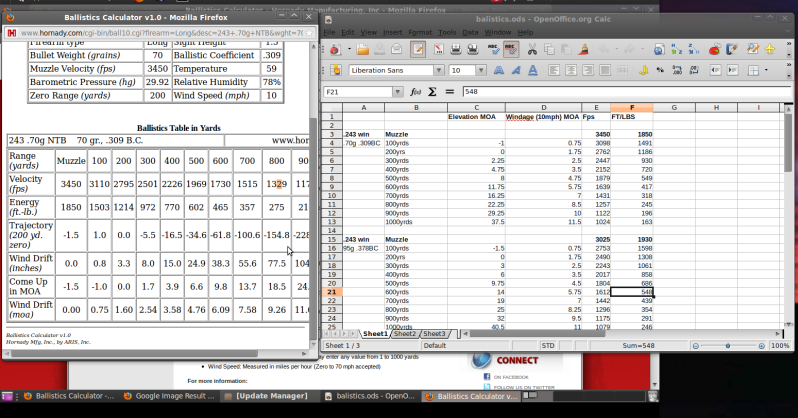Open Page Preview icon
The image size is (798, 418).
click(473, 49)
